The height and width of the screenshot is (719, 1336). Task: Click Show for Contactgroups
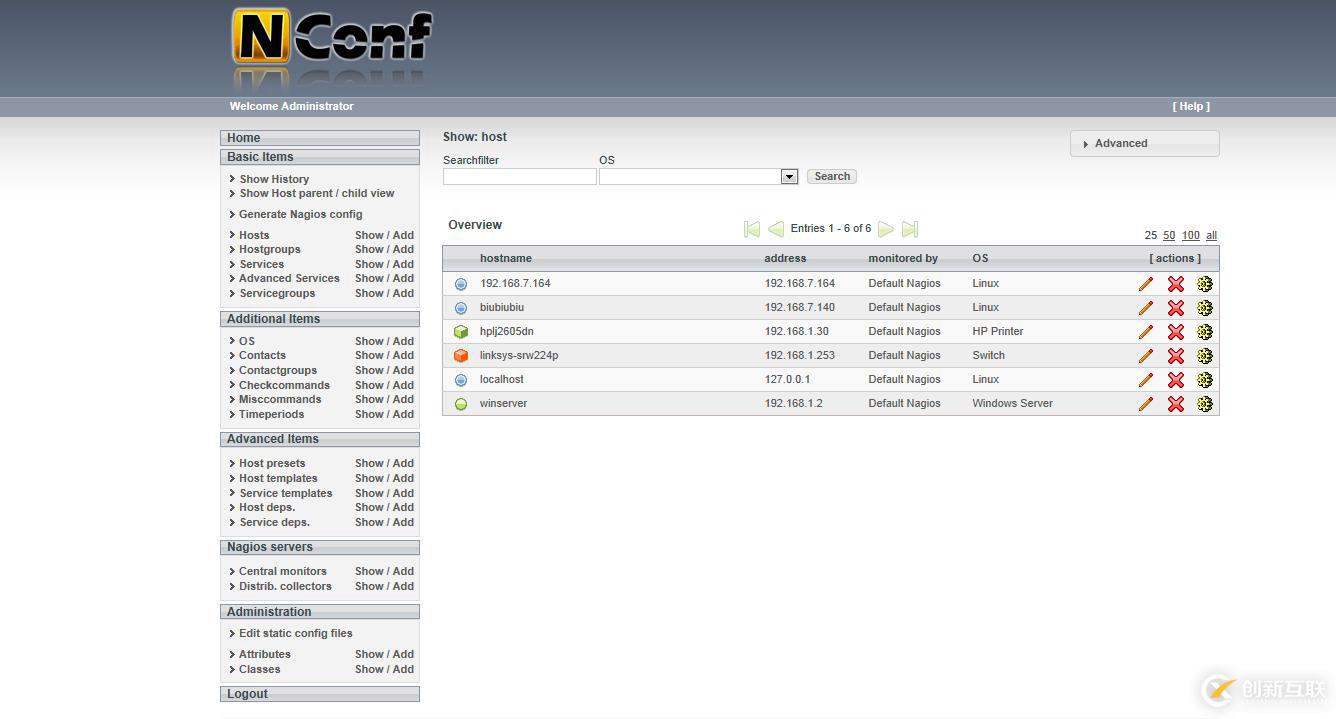pyautogui.click(x=369, y=370)
